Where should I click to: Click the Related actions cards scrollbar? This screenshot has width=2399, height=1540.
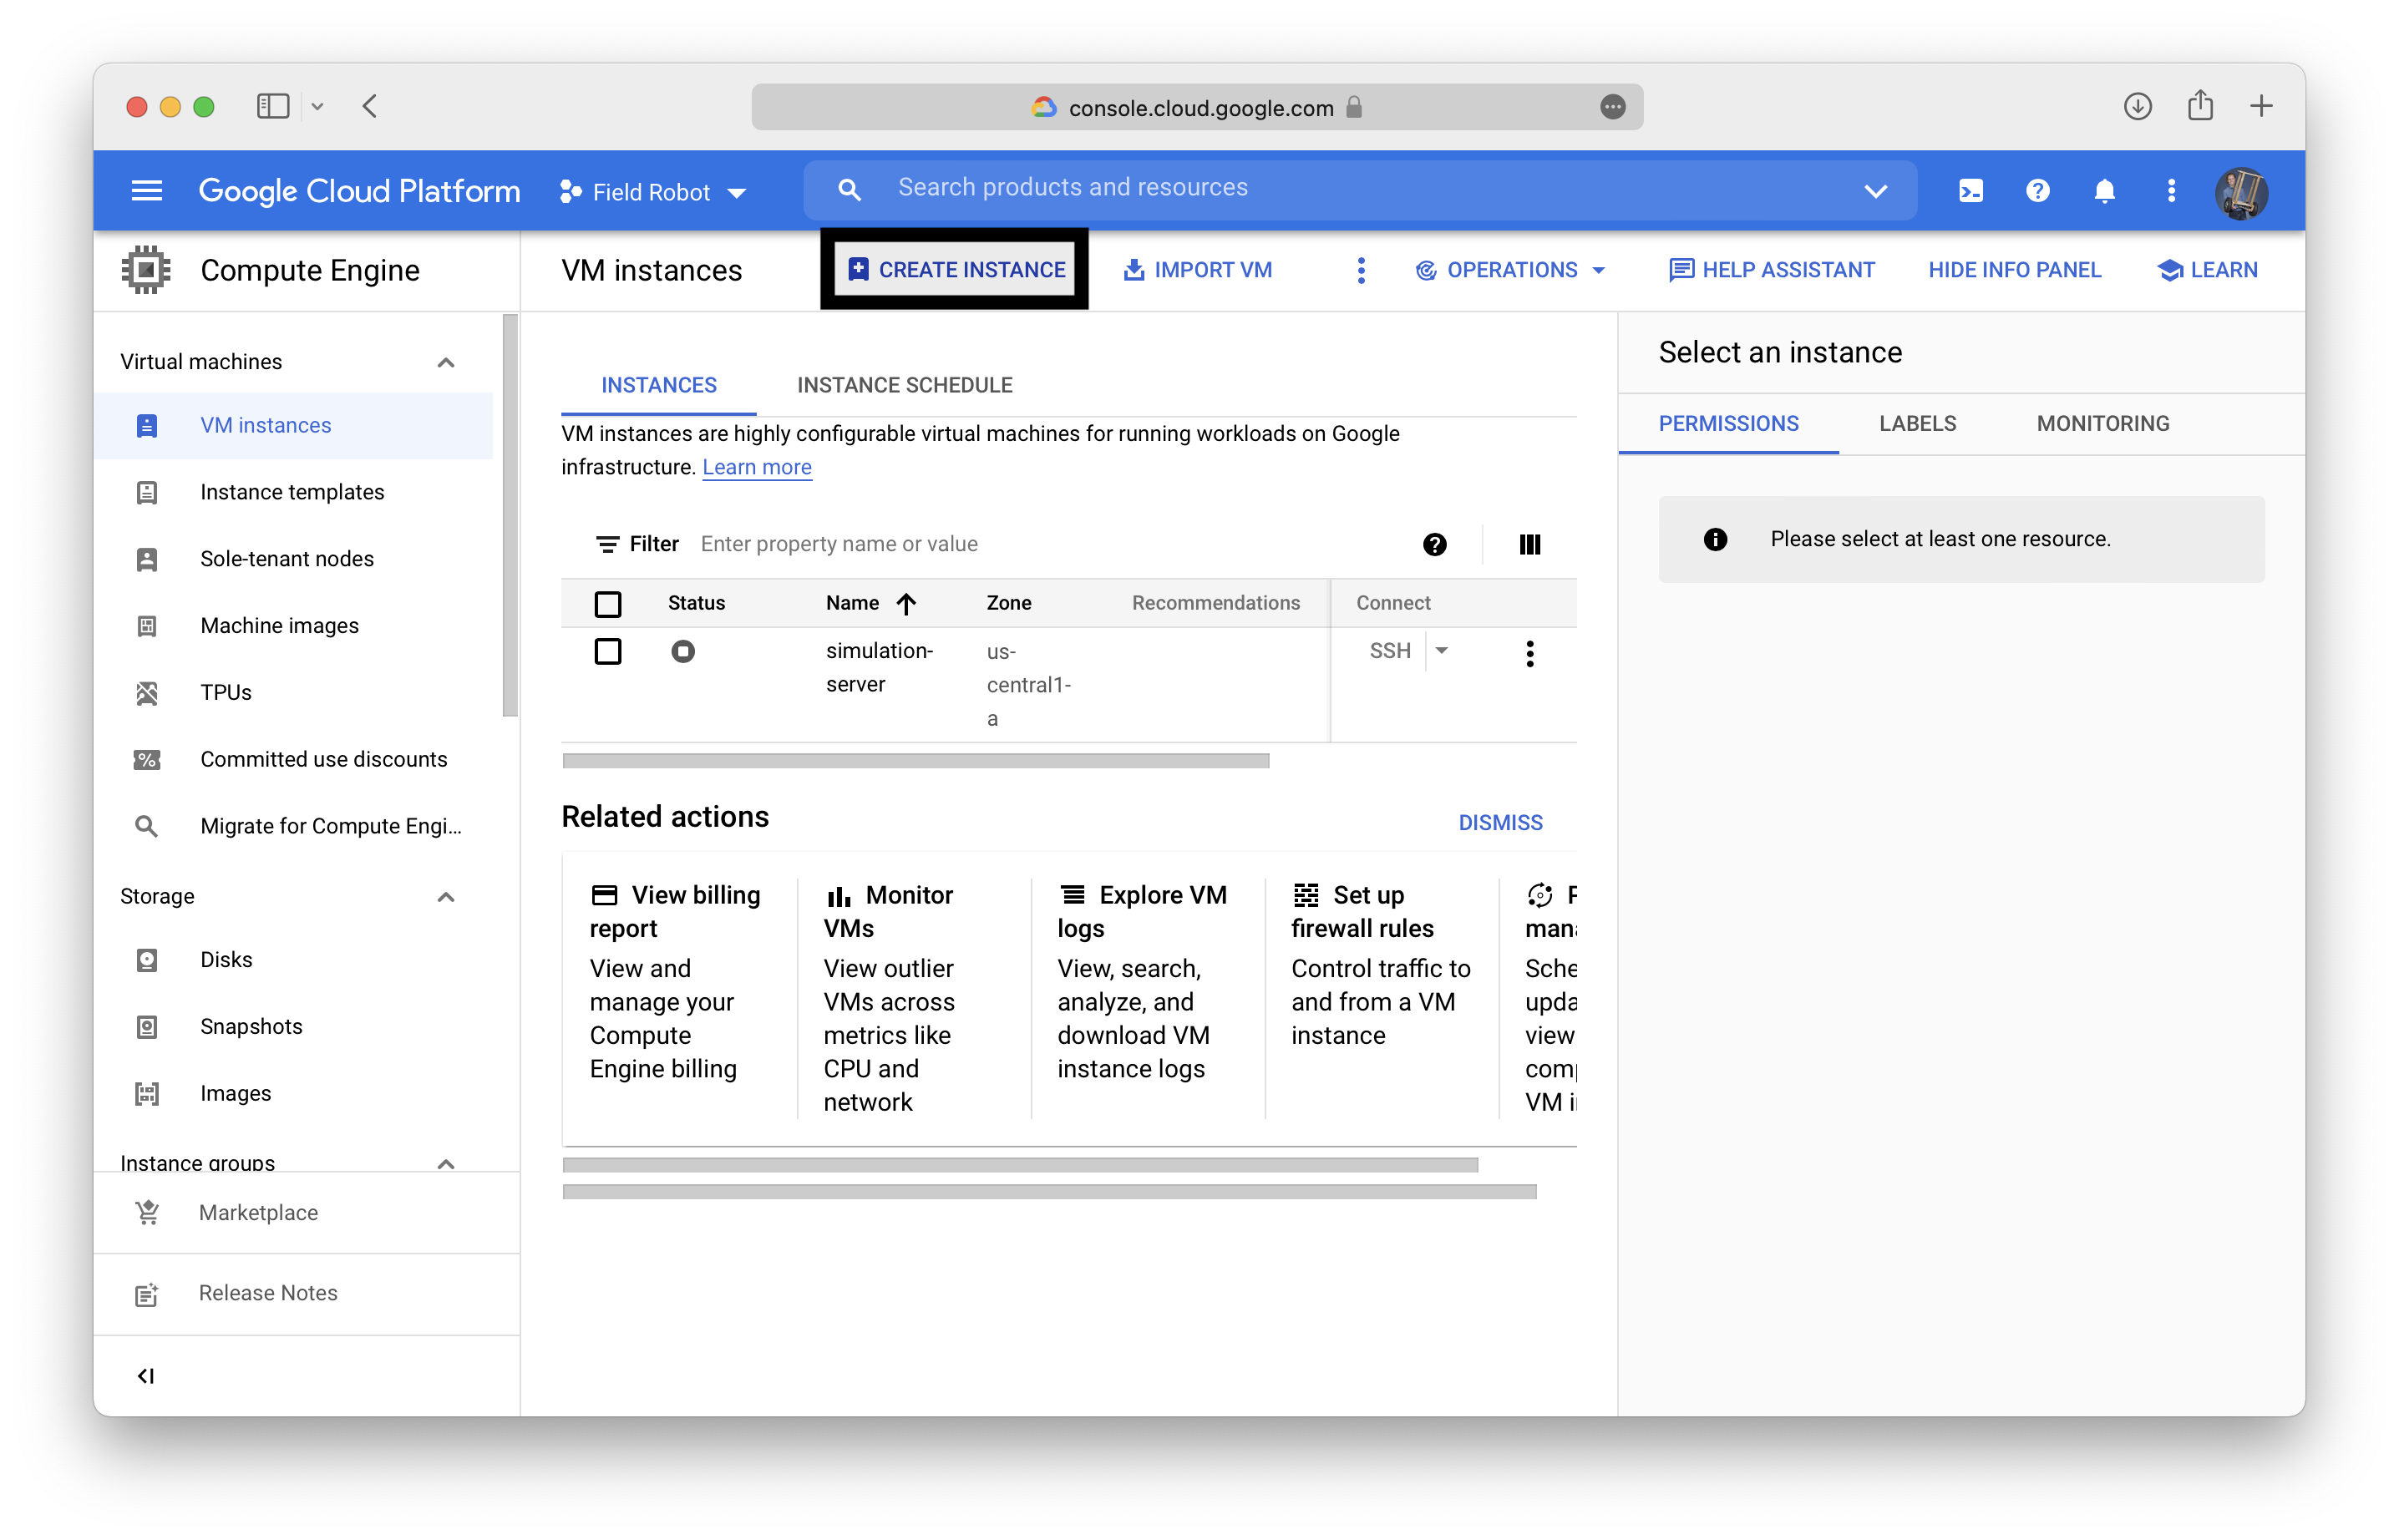tap(1019, 1164)
